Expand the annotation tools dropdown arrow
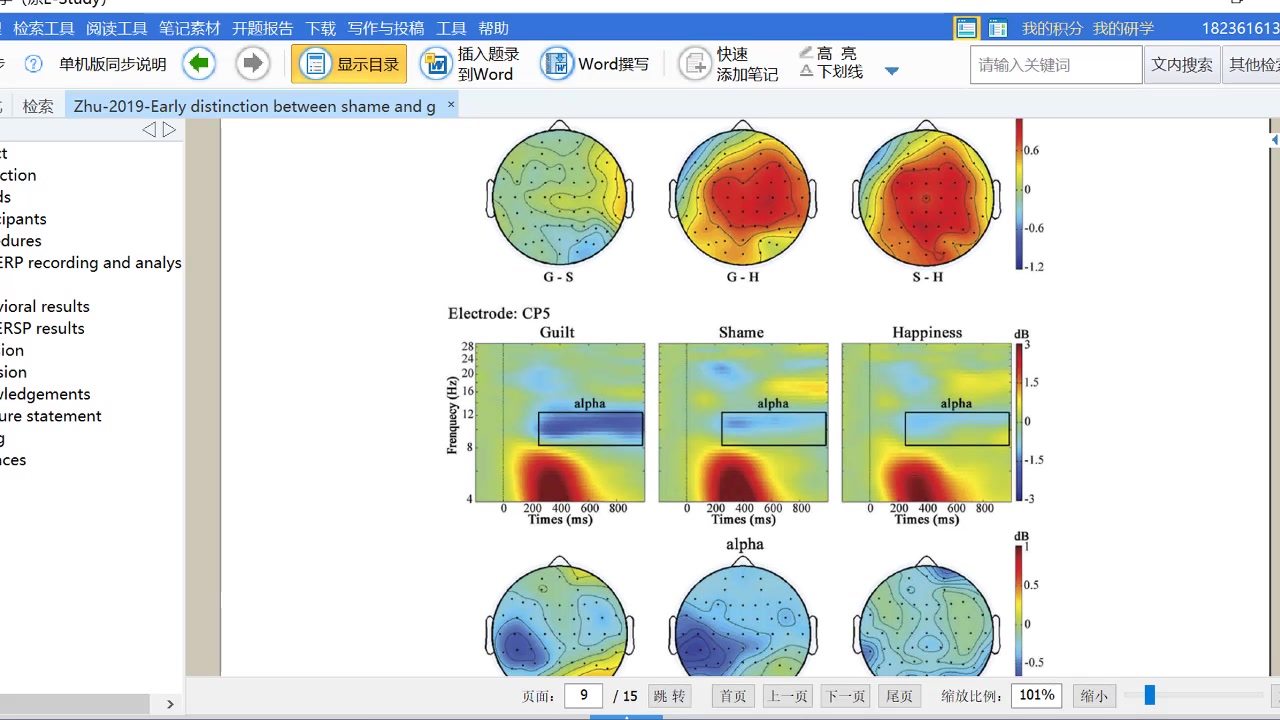The height and width of the screenshot is (720, 1280). (892, 71)
